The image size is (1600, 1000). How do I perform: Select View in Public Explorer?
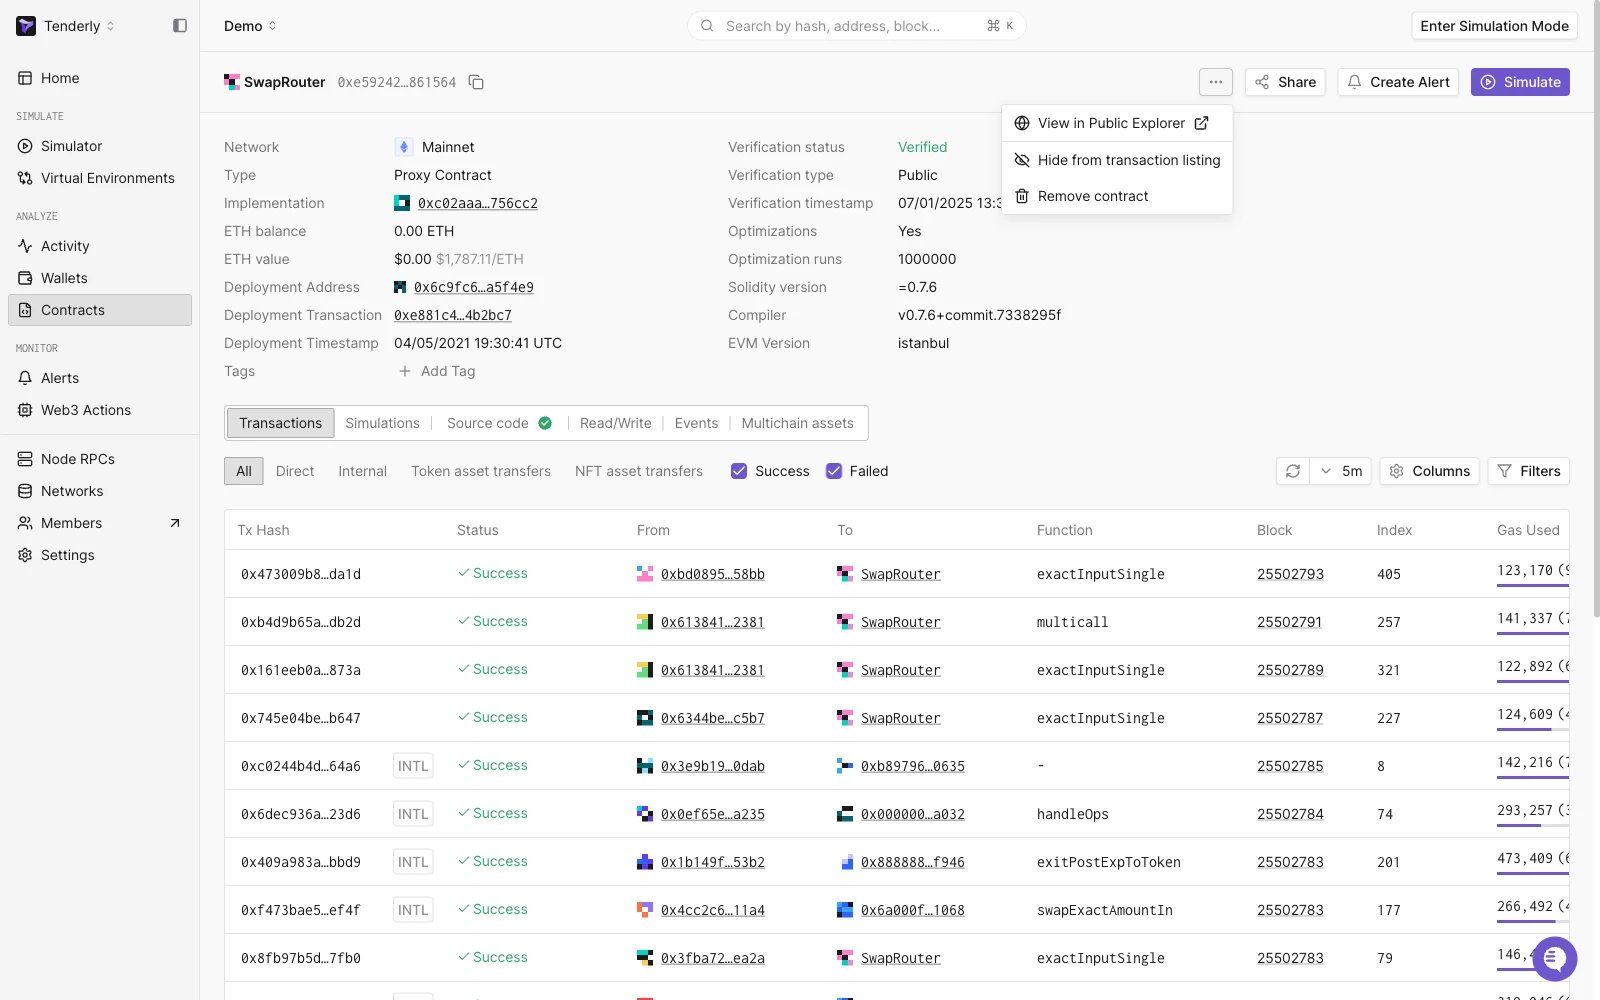(x=1117, y=123)
